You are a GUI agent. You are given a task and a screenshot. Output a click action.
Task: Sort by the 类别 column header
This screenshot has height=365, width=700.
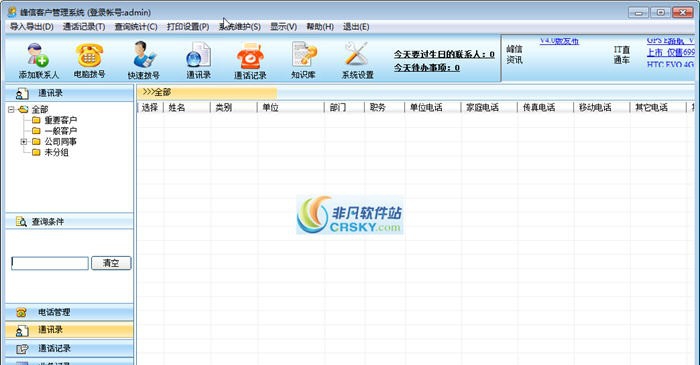(x=233, y=108)
